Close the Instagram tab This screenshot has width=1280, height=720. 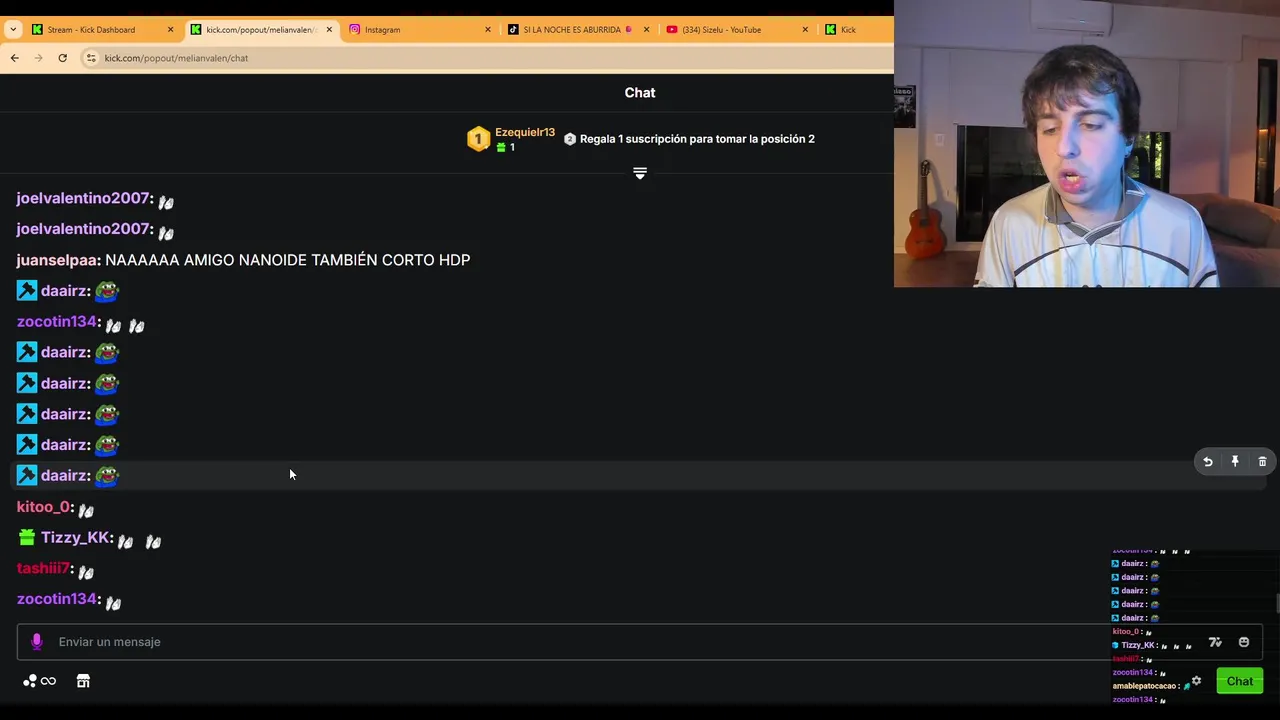tap(488, 29)
